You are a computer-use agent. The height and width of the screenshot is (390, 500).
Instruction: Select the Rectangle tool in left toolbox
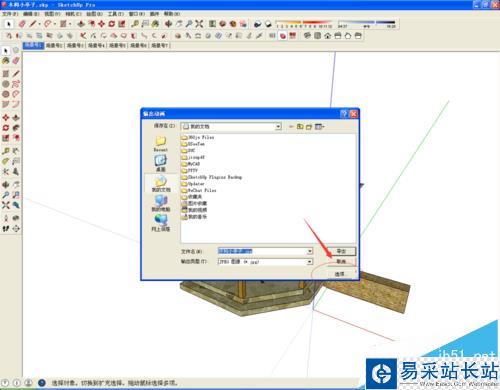point(6,74)
